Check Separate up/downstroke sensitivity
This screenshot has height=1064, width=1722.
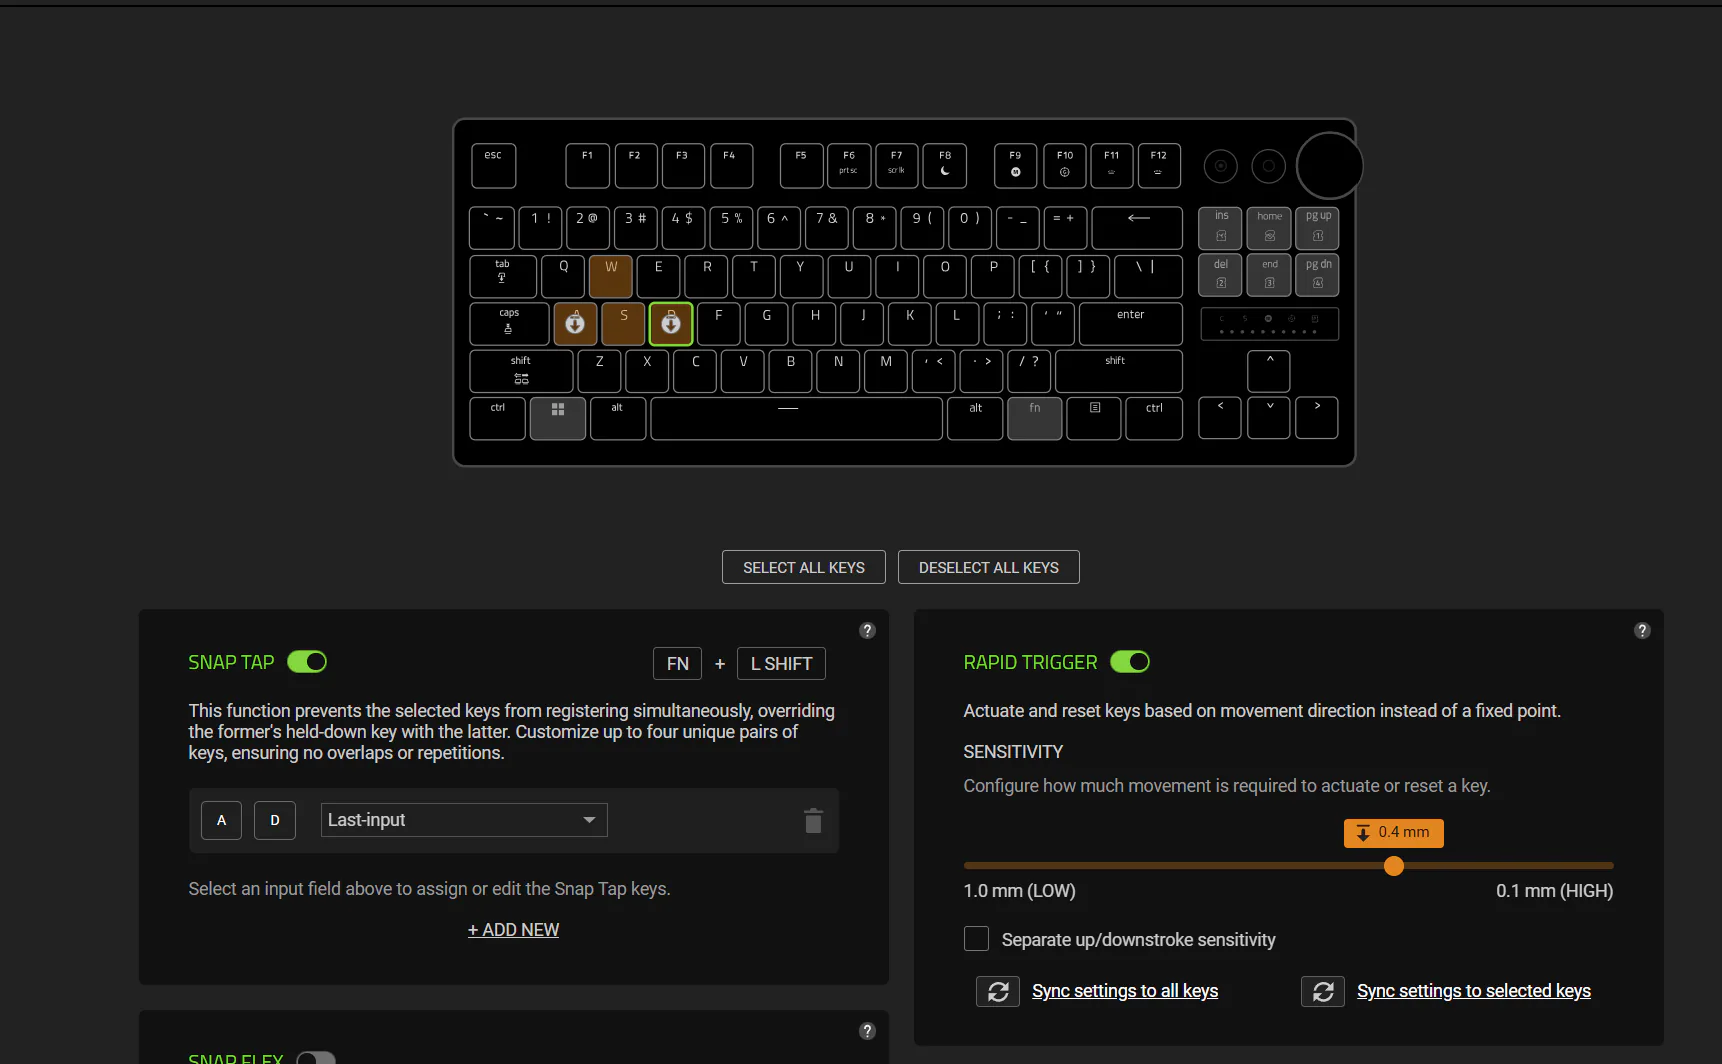(976, 939)
